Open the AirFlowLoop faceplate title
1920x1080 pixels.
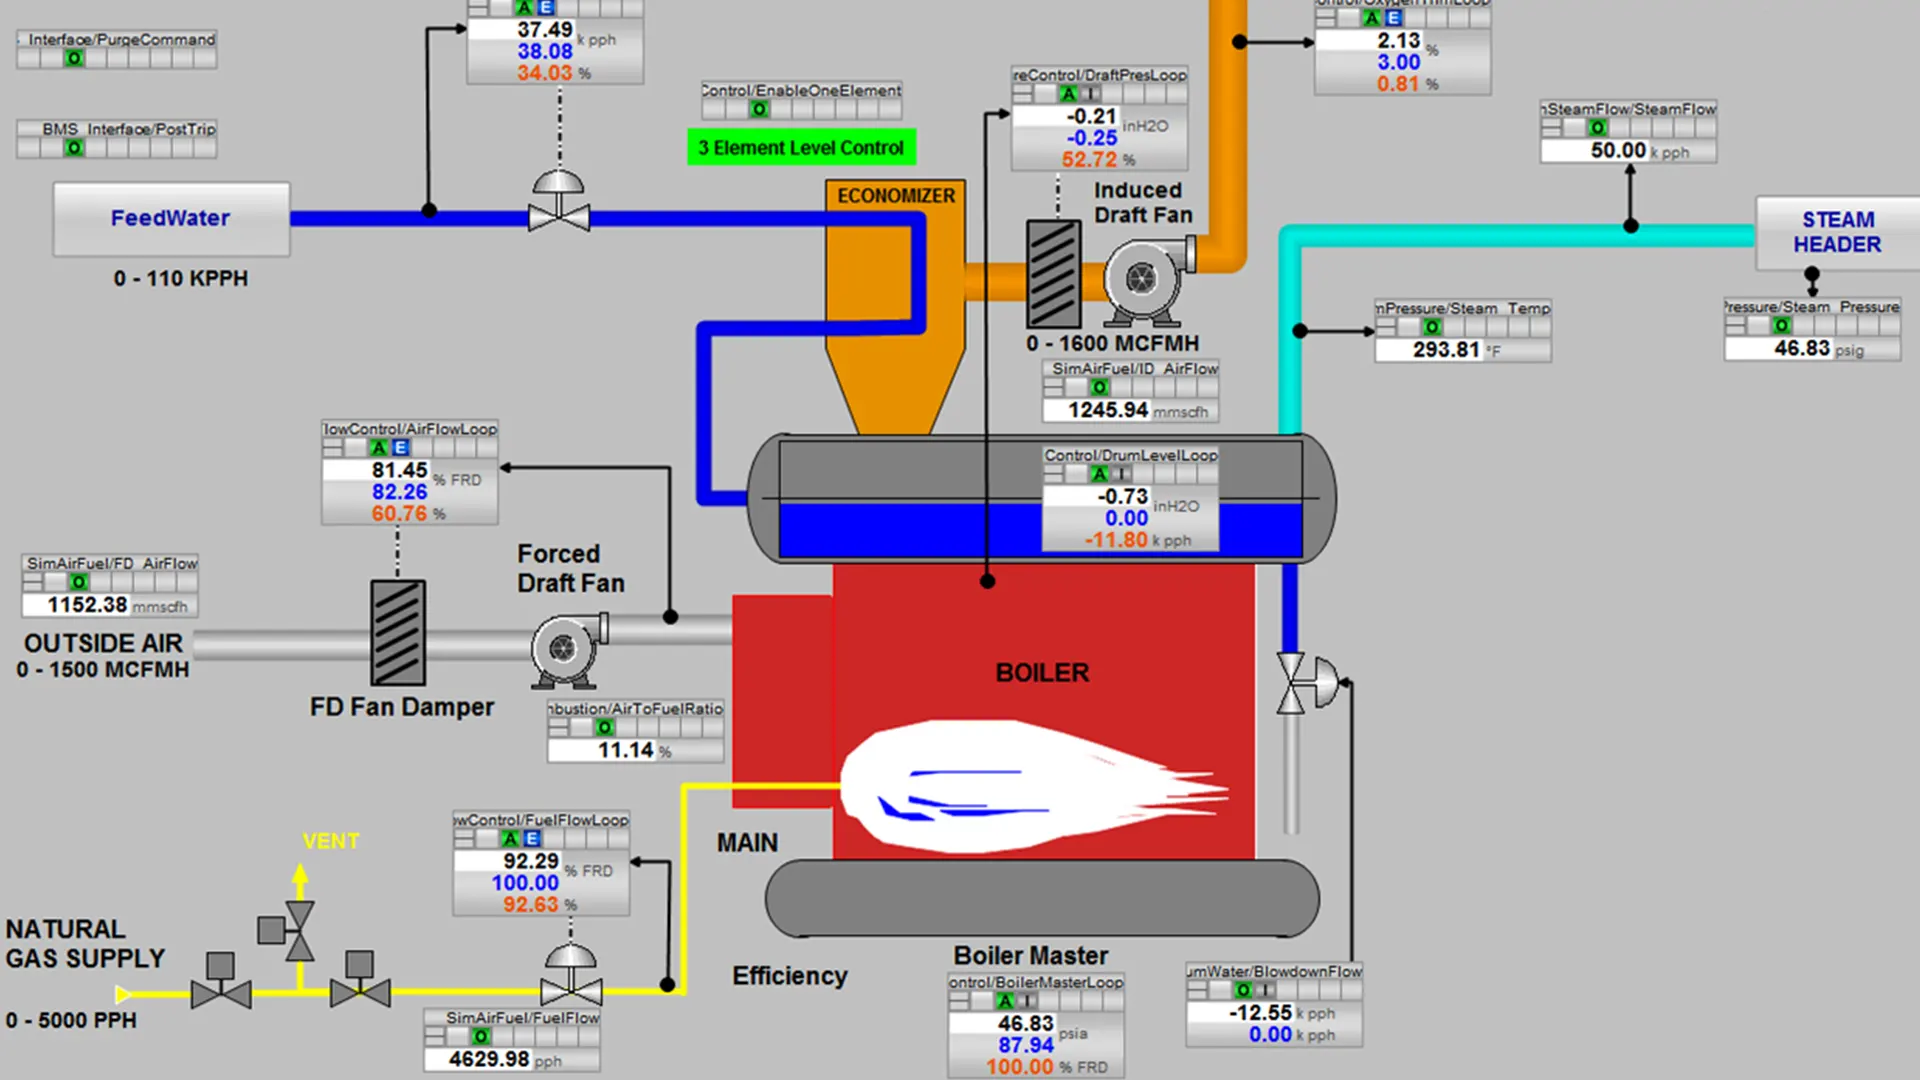pyautogui.click(x=410, y=429)
